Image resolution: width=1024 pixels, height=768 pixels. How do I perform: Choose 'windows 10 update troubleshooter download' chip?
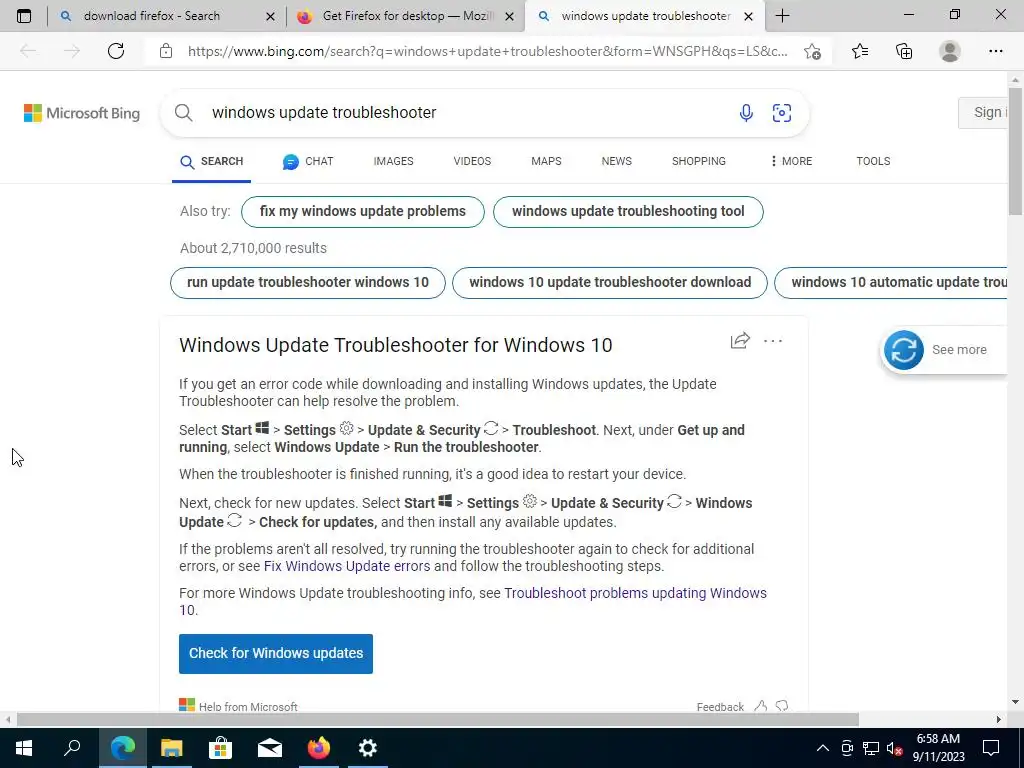click(x=610, y=283)
